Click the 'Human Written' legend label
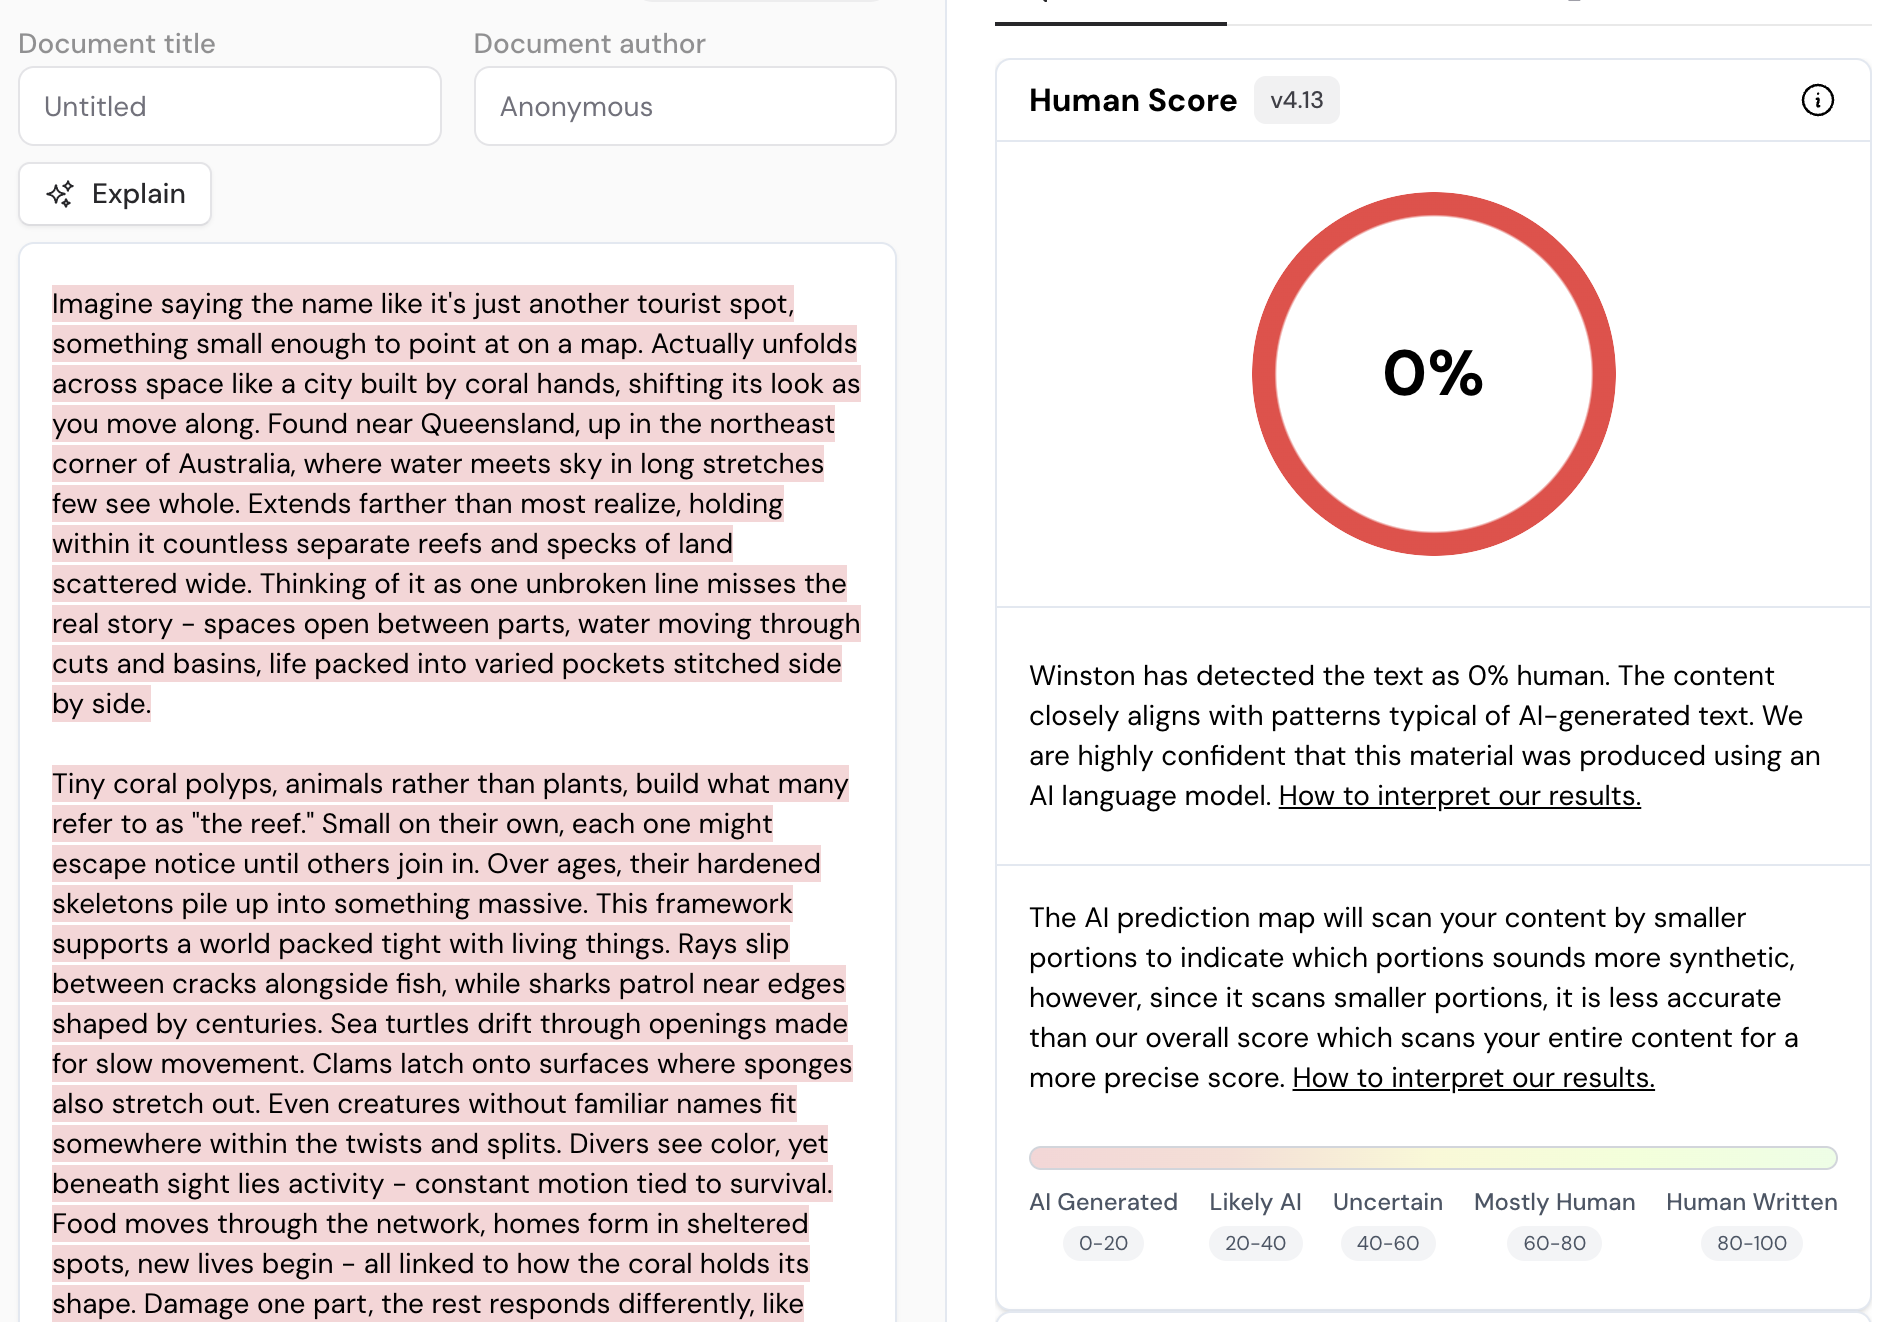 [x=1751, y=1202]
